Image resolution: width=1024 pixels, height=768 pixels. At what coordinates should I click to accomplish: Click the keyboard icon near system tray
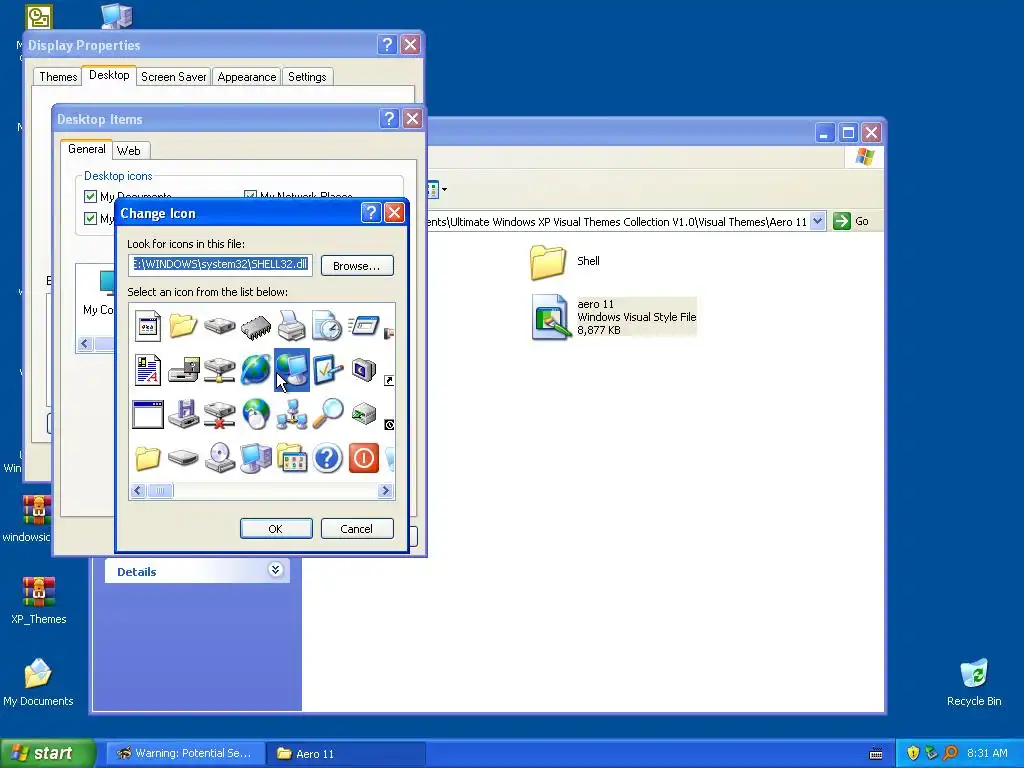point(876,754)
